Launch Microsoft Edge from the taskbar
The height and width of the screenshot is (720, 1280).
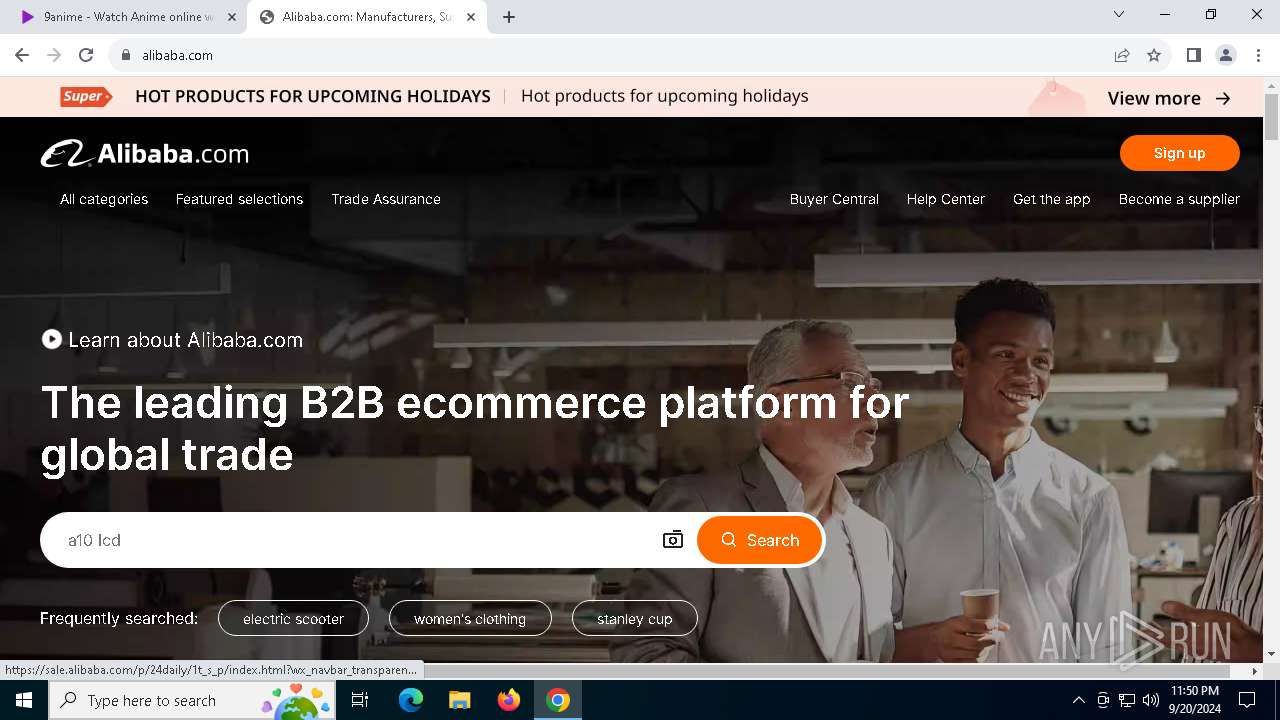[411, 700]
